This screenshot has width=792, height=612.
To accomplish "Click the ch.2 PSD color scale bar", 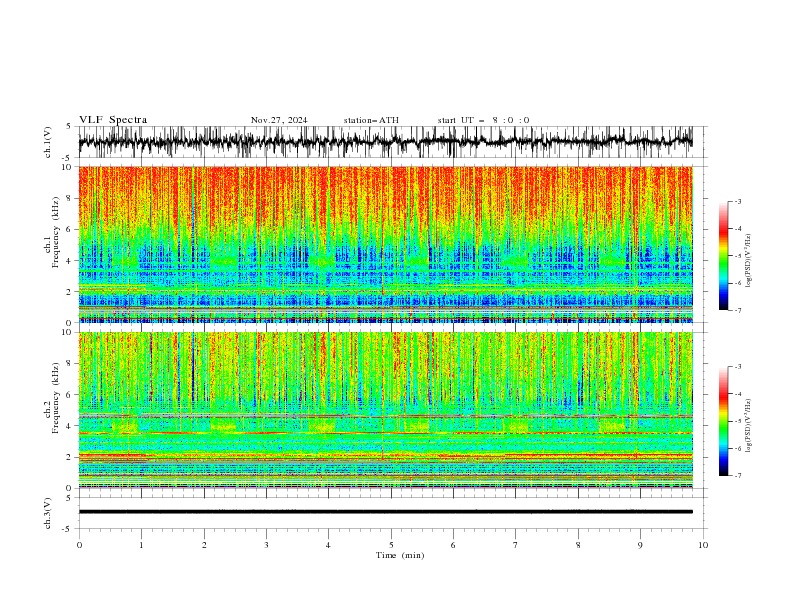I will (x=723, y=421).
